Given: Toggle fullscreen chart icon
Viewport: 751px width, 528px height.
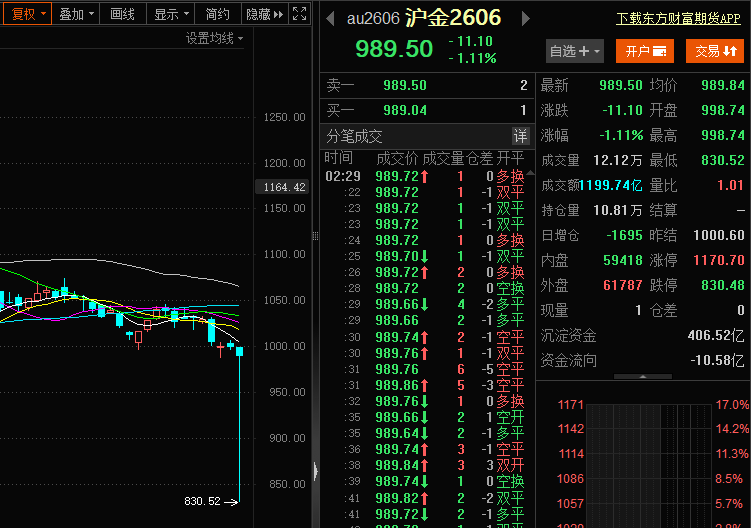Looking at the screenshot, I should click(299, 13).
